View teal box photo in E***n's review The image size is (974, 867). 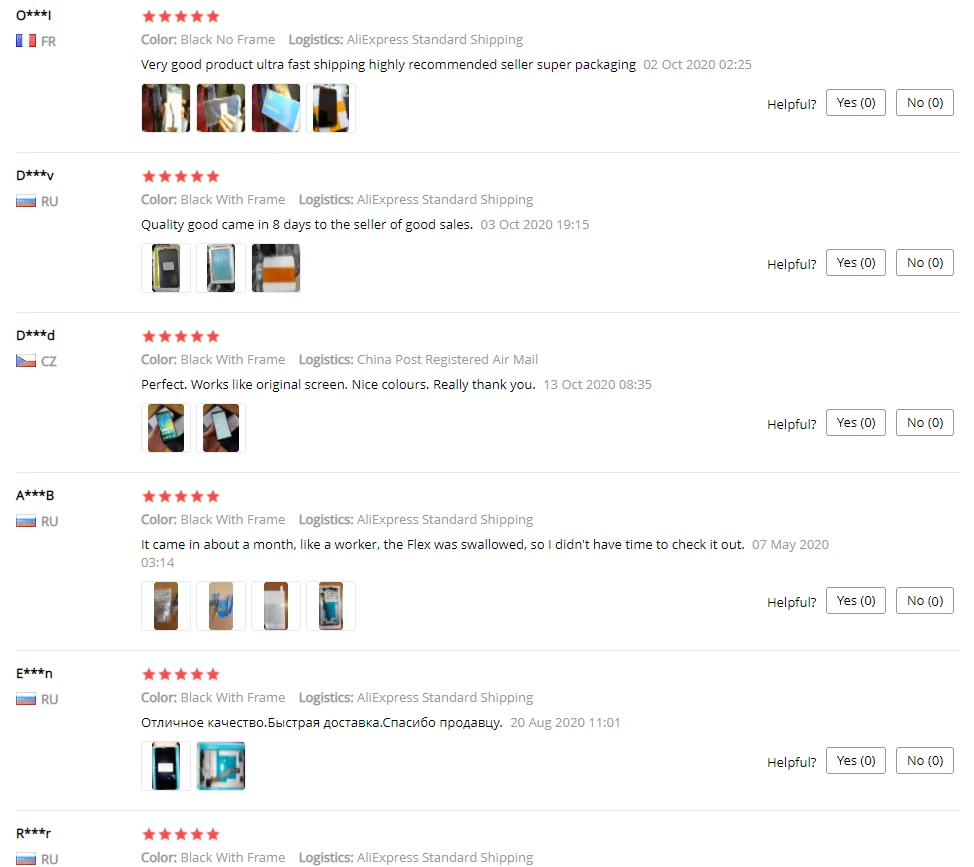pos(221,766)
